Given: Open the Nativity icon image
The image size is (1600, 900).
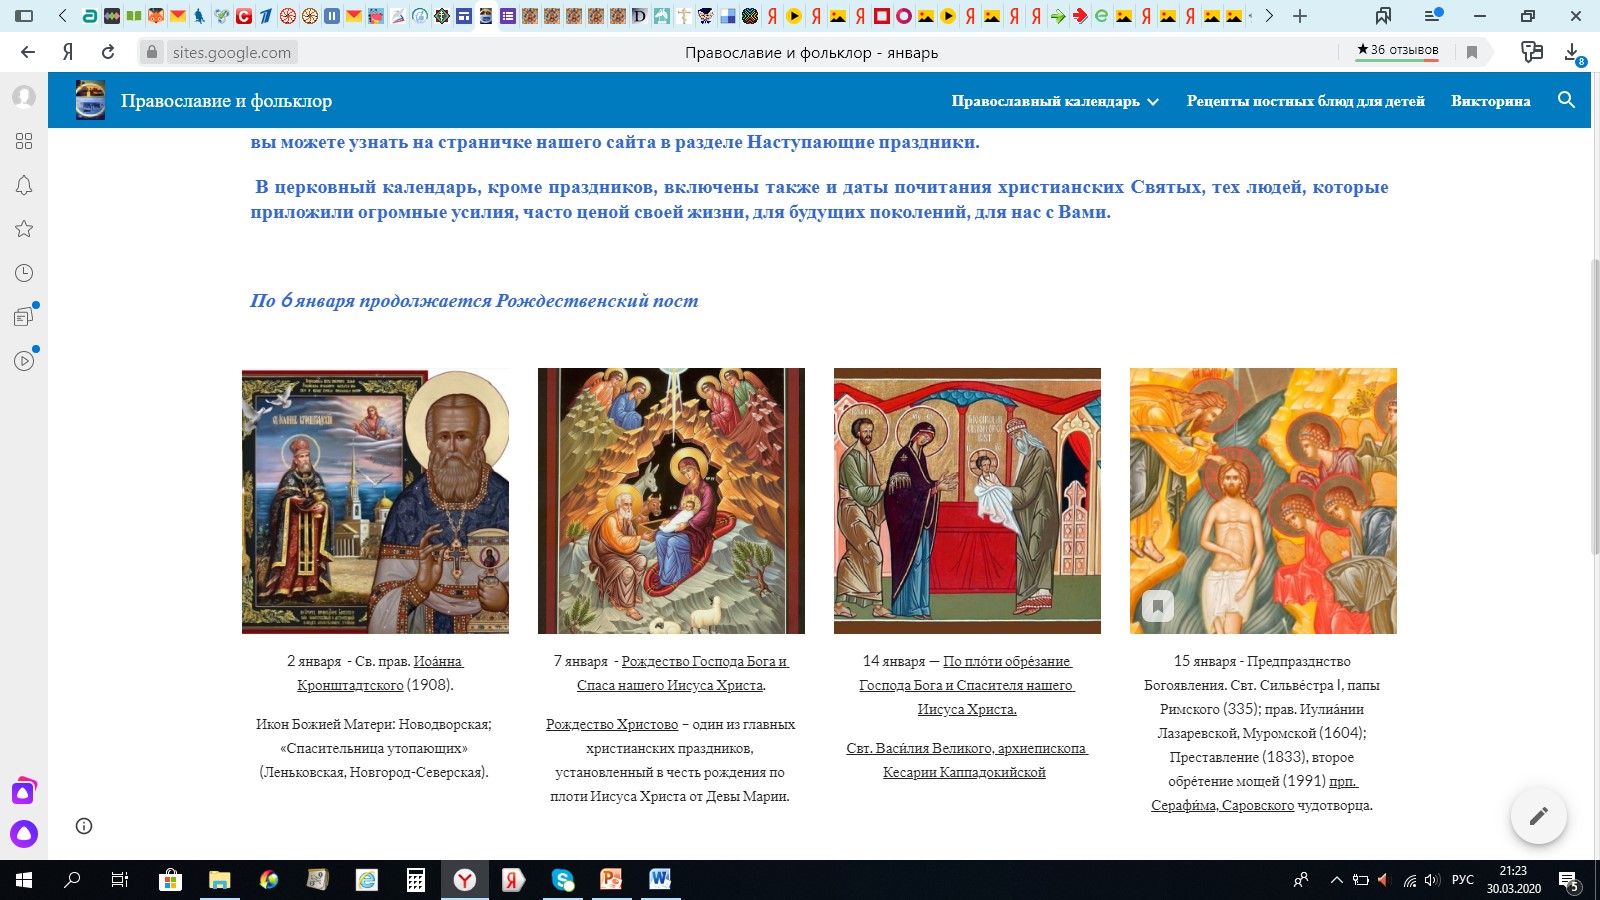Looking at the screenshot, I should point(671,501).
